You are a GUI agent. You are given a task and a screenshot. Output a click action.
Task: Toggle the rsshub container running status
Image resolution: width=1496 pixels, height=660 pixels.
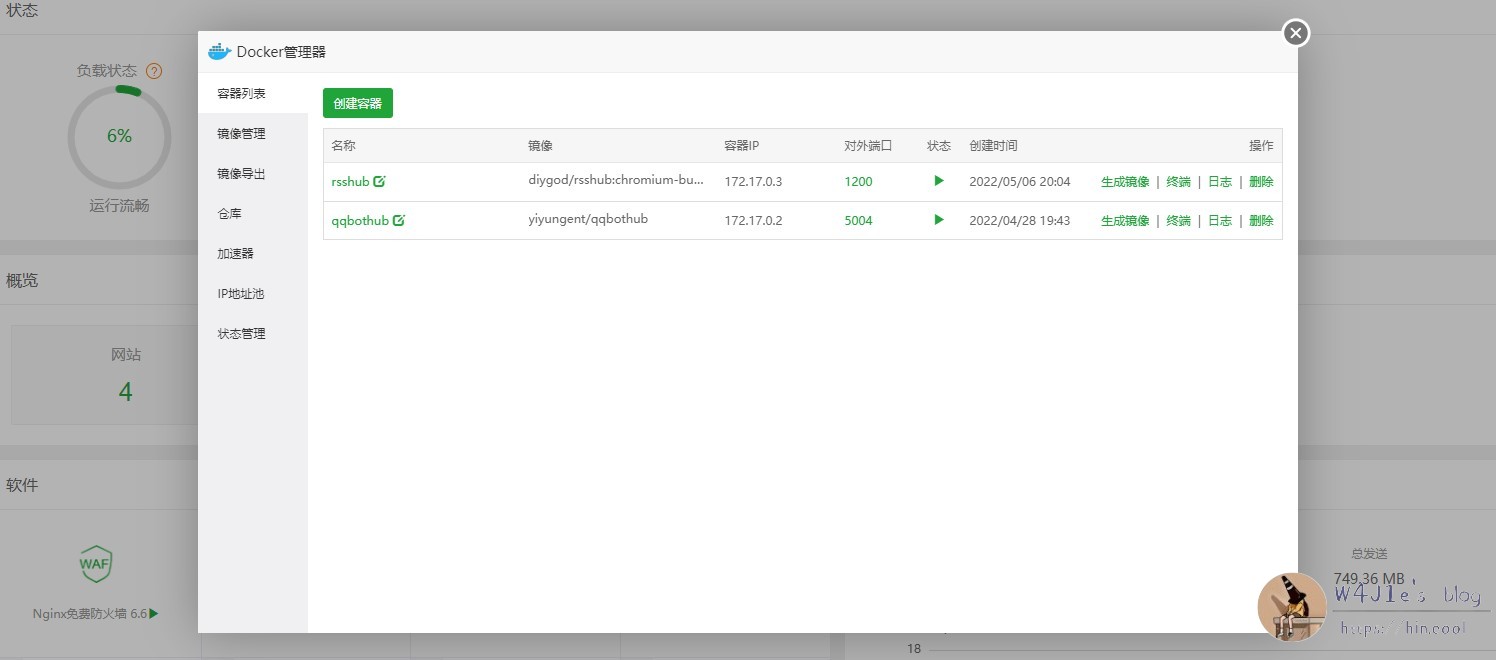pyautogui.click(x=938, y=181)
